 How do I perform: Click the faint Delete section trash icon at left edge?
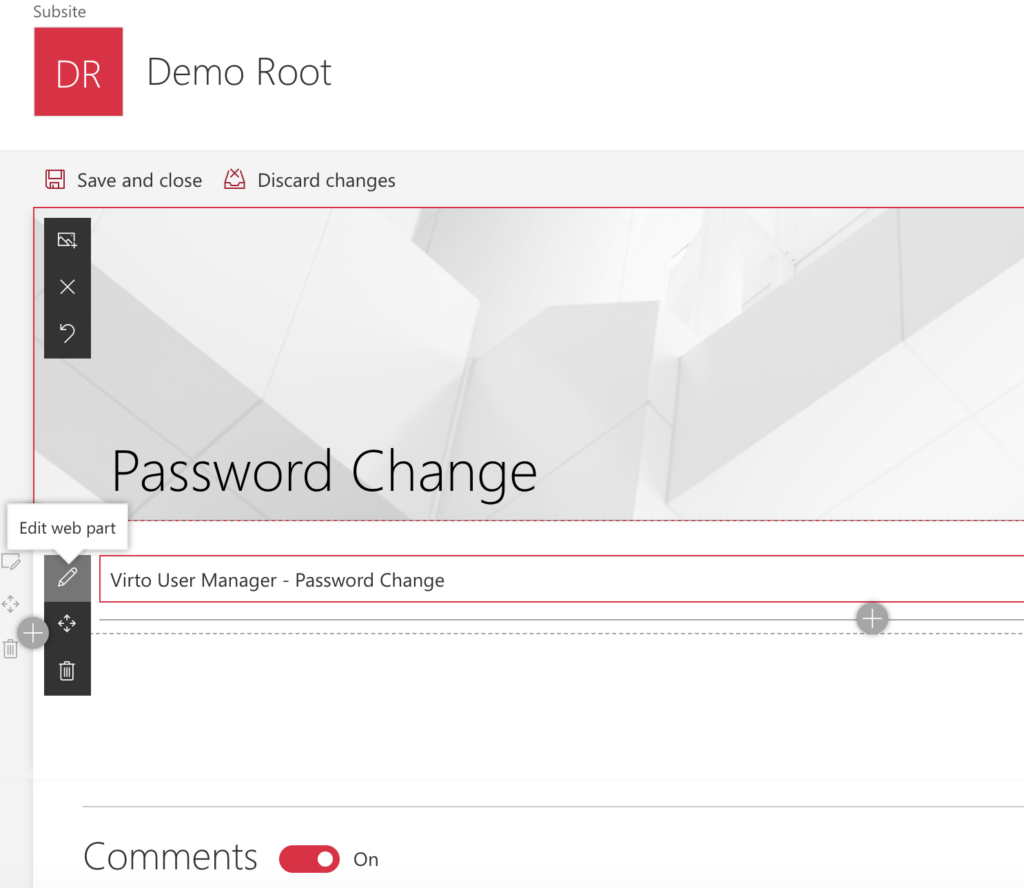click(x=11, y=650)
